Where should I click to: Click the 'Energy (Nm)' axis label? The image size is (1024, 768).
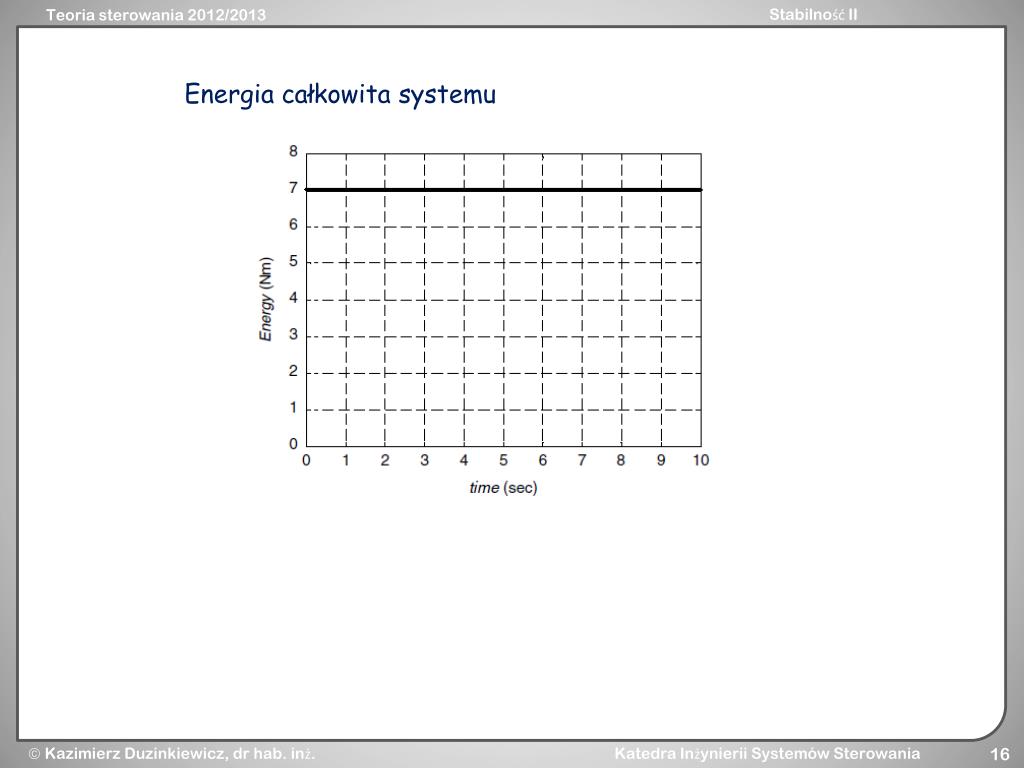[266, 298]
